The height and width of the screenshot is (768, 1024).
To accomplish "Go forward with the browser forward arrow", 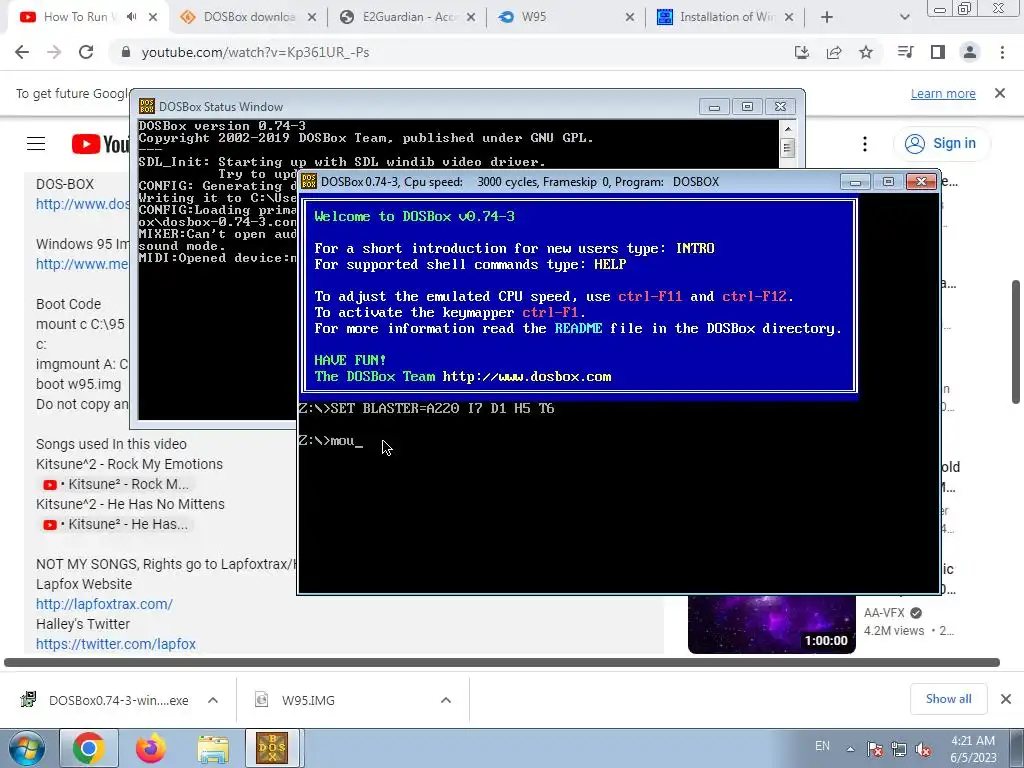I will 54,52.
